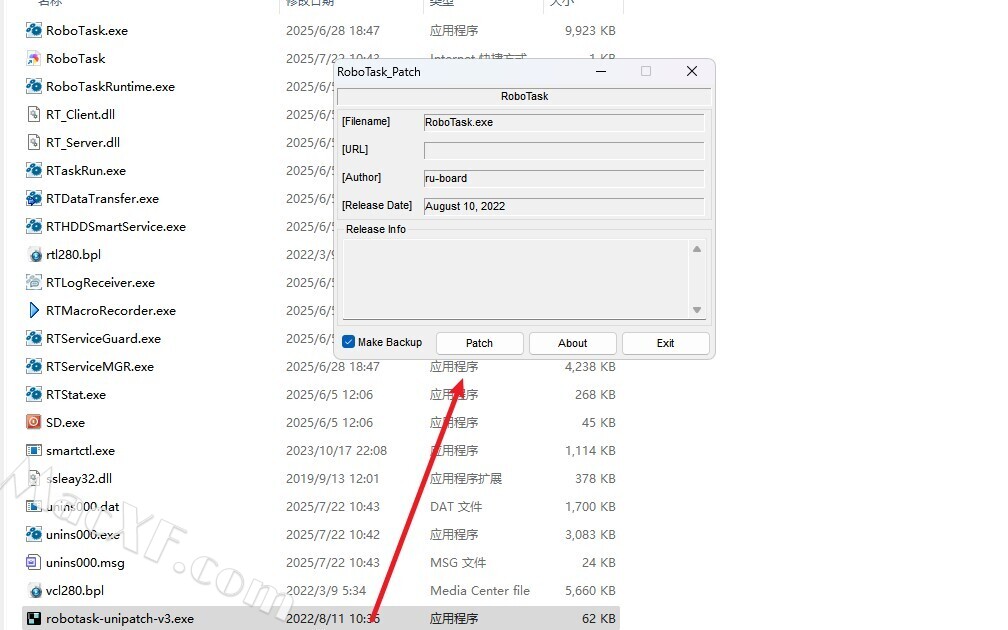This screenshot has height=630, width=1008.
Task: Click the Patch button
Action: pos(480,343)
